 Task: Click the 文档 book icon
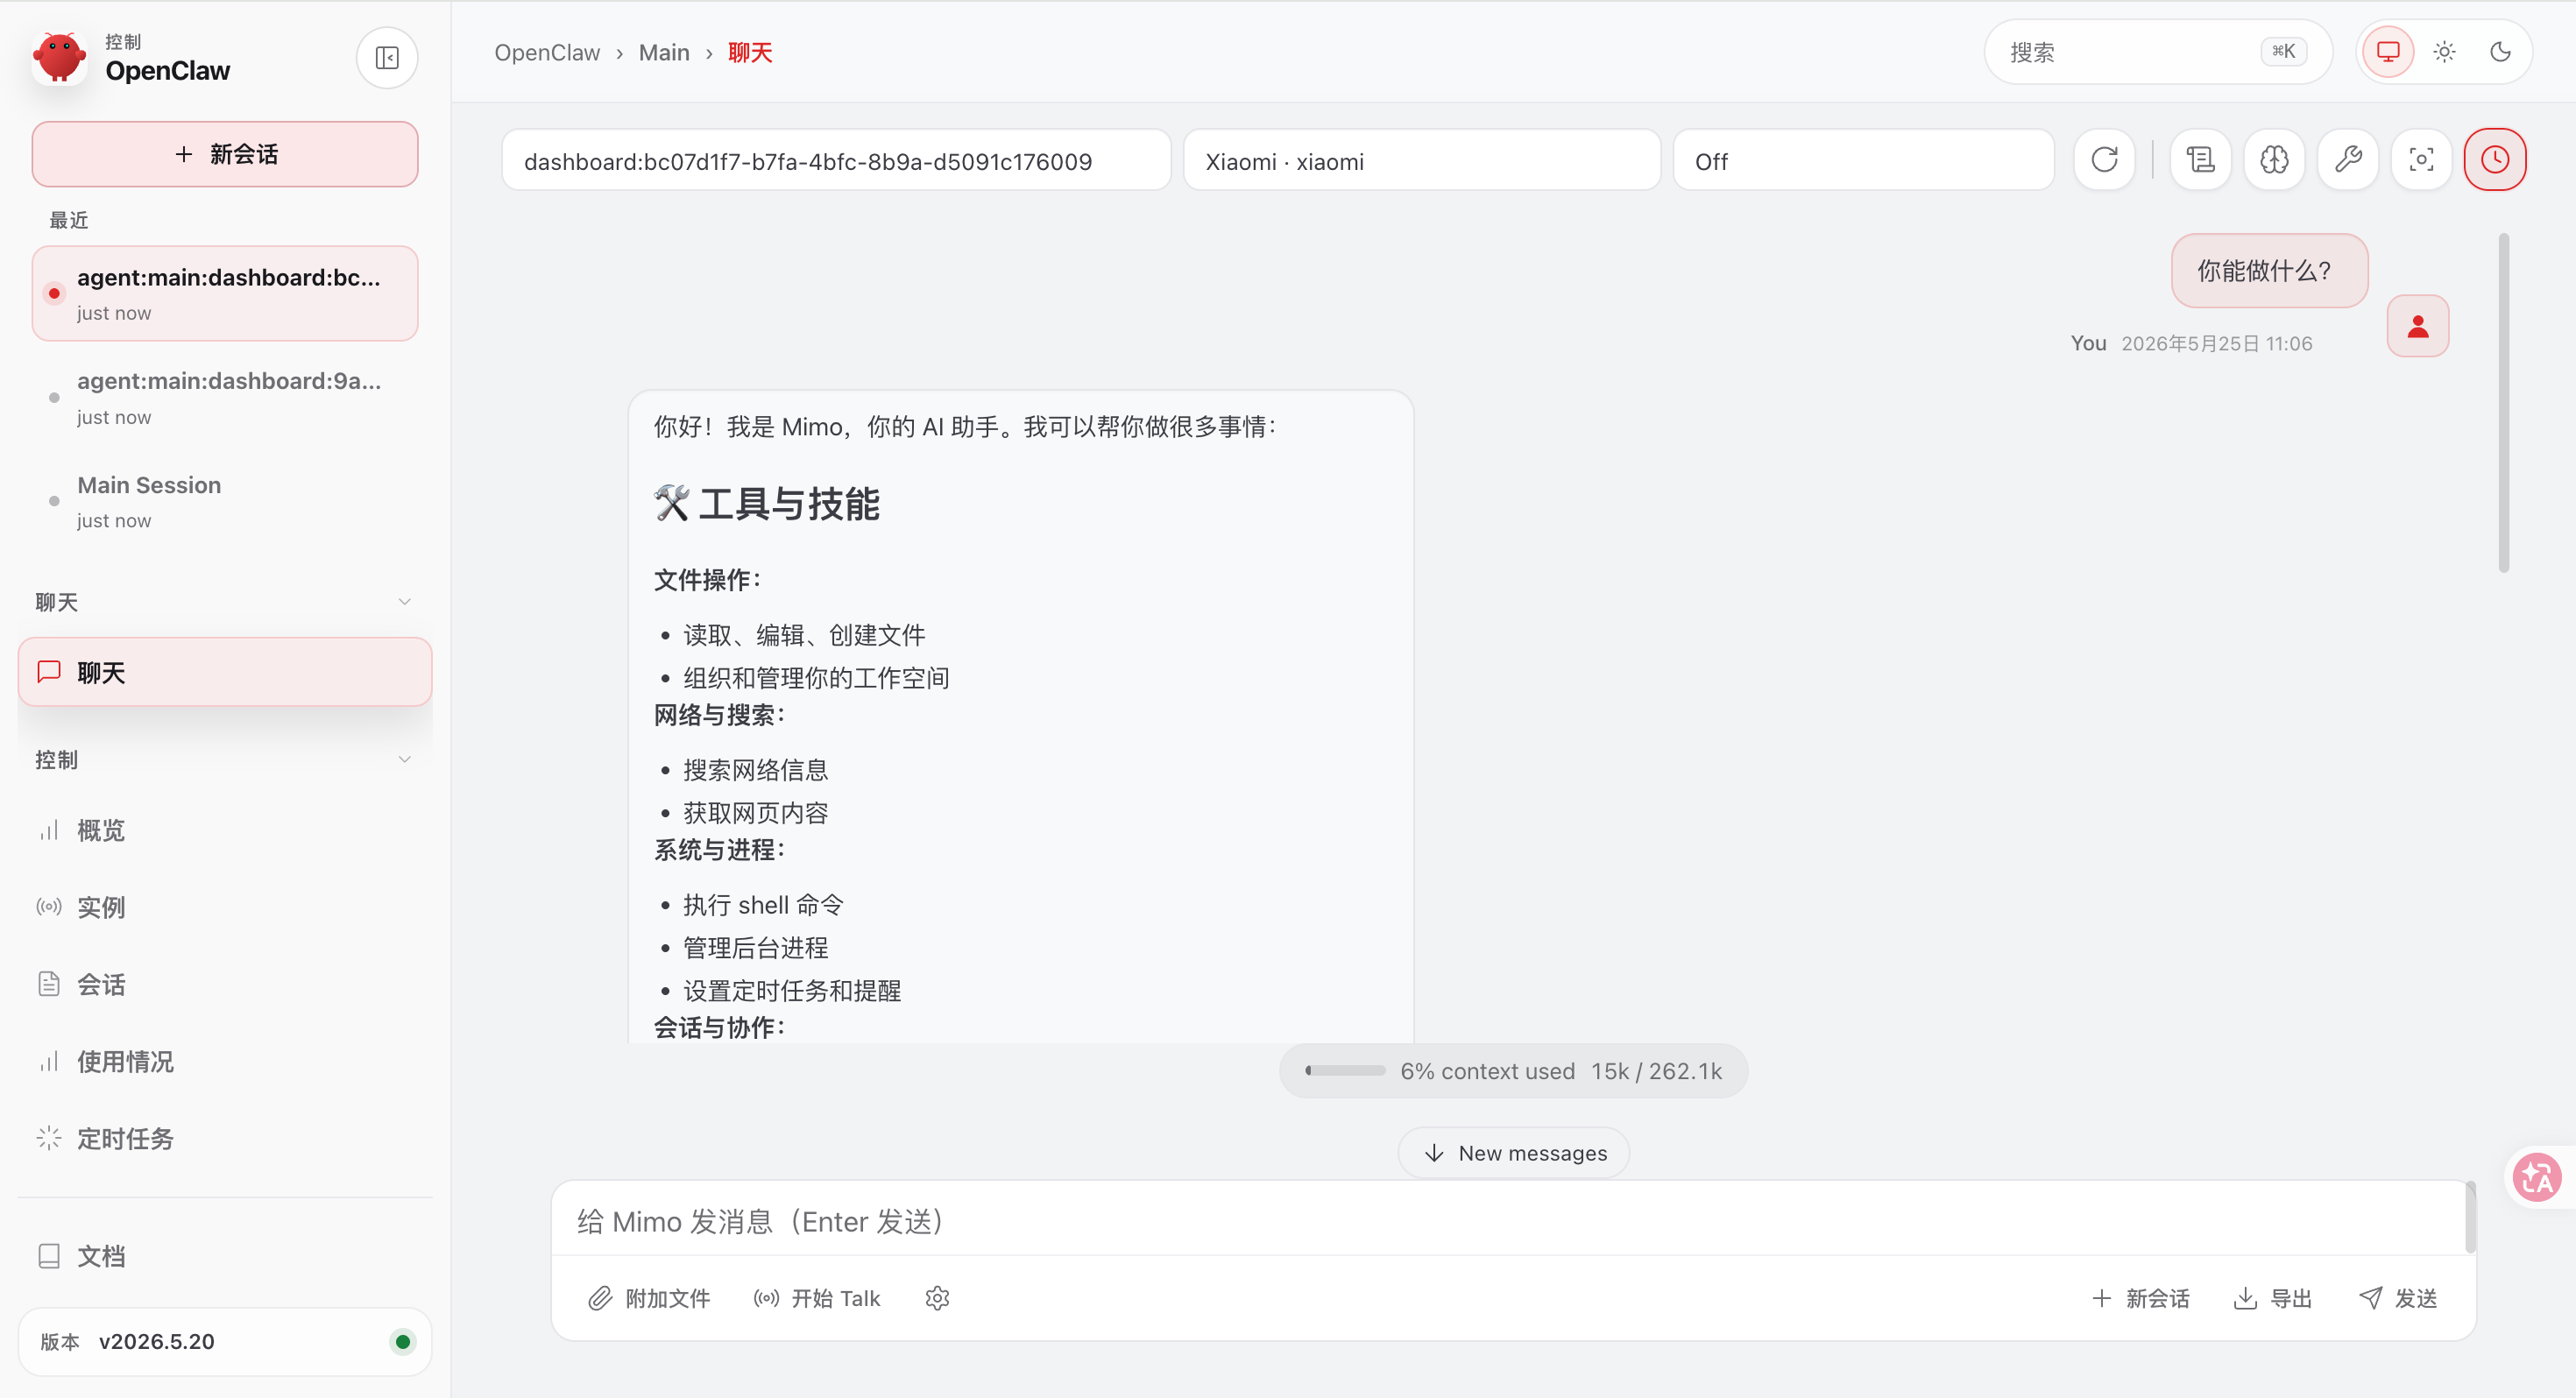49,1256
